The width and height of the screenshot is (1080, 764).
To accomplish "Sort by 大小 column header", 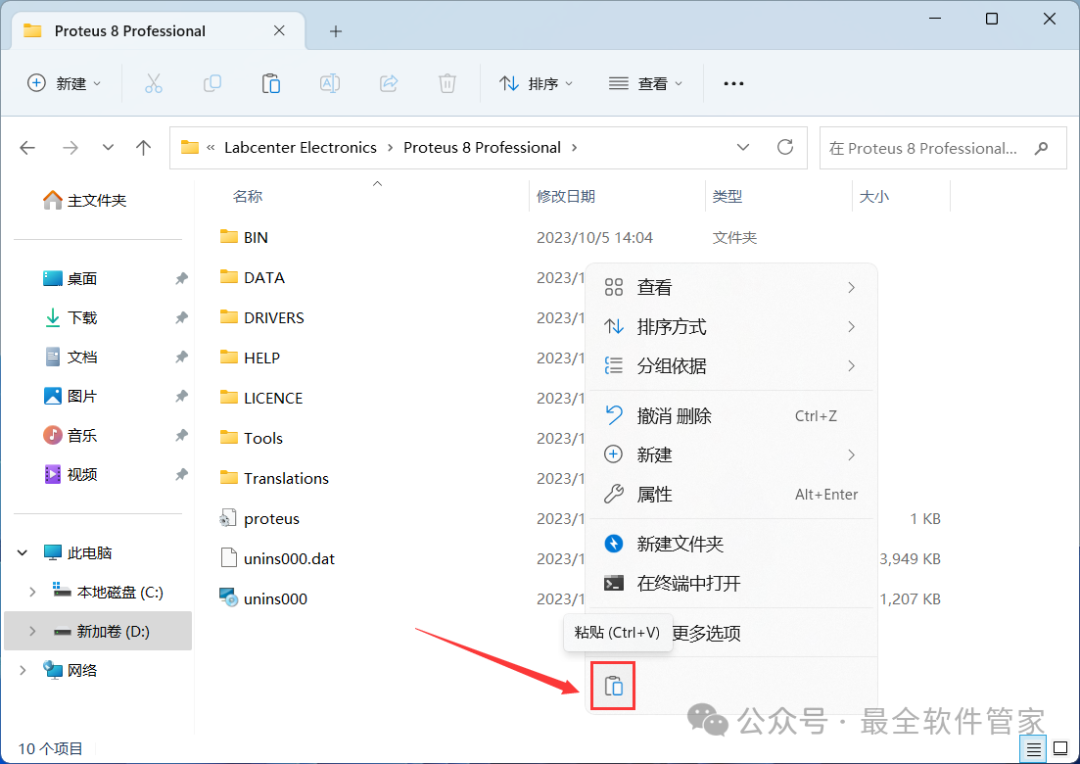I will click(x=874, y=196).
